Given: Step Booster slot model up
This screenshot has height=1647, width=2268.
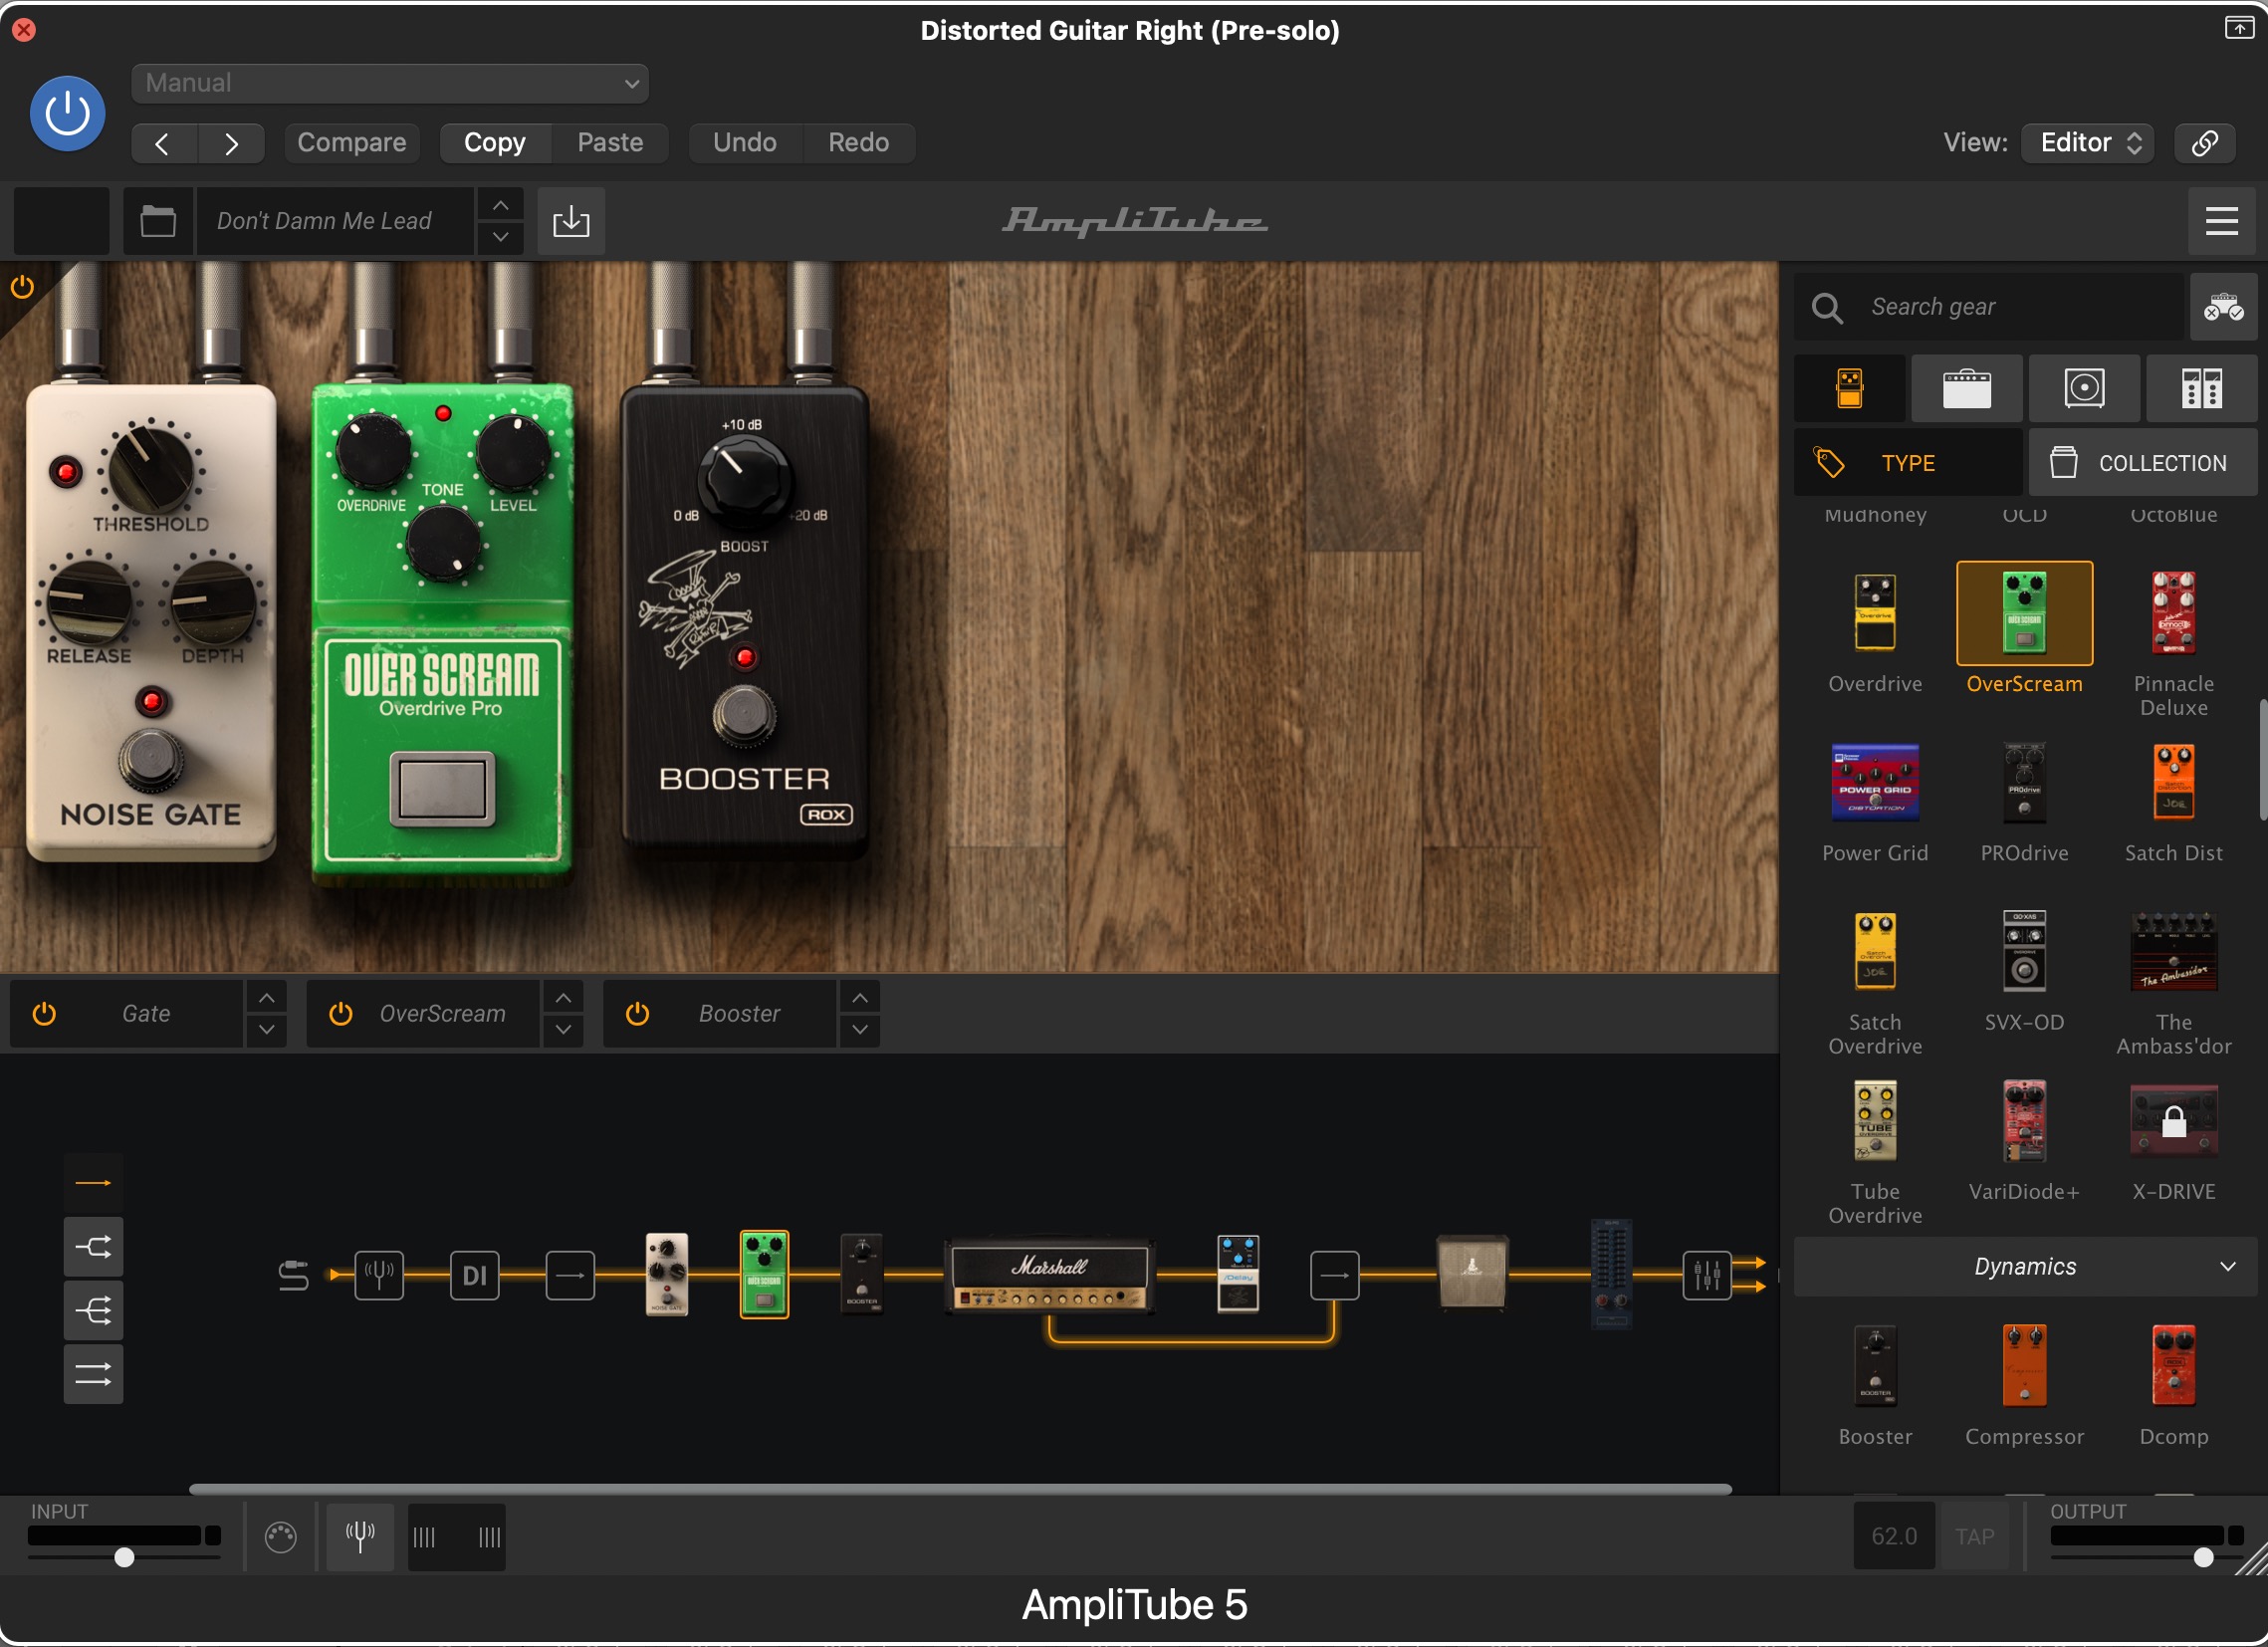Looking at the screenshot, I should click(x=859, y=998).
